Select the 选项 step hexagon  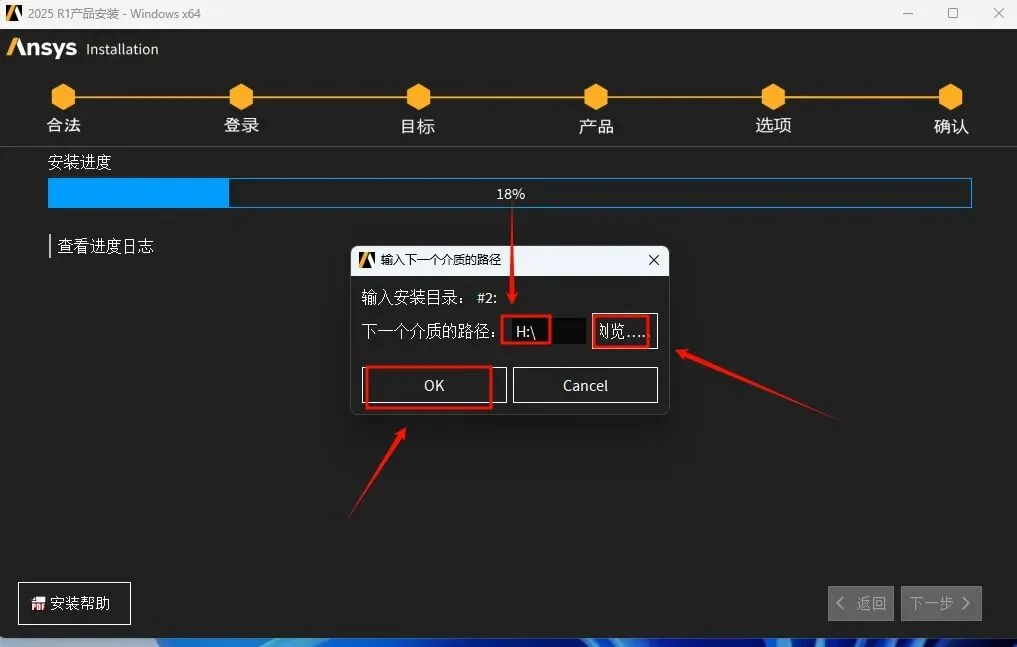point(773,97)
